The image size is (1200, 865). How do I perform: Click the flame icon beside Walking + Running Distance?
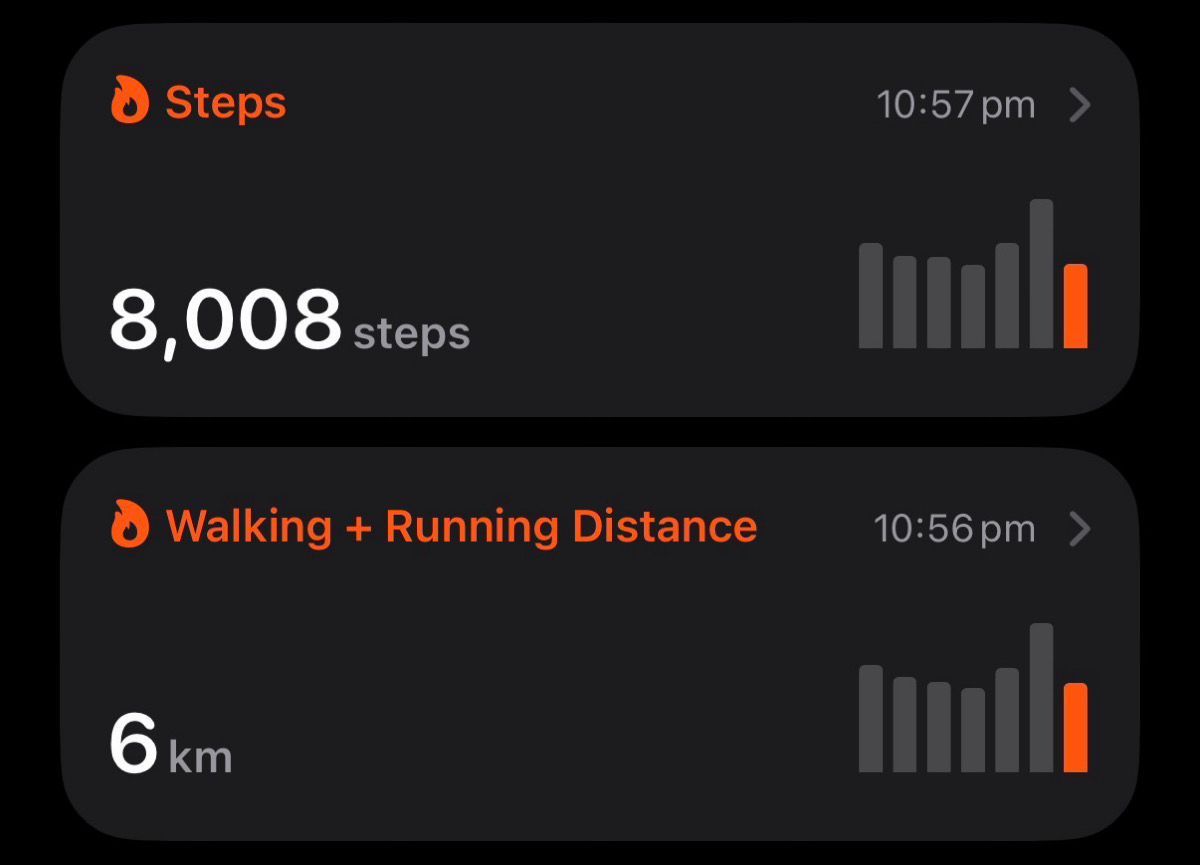click(130, 526)
